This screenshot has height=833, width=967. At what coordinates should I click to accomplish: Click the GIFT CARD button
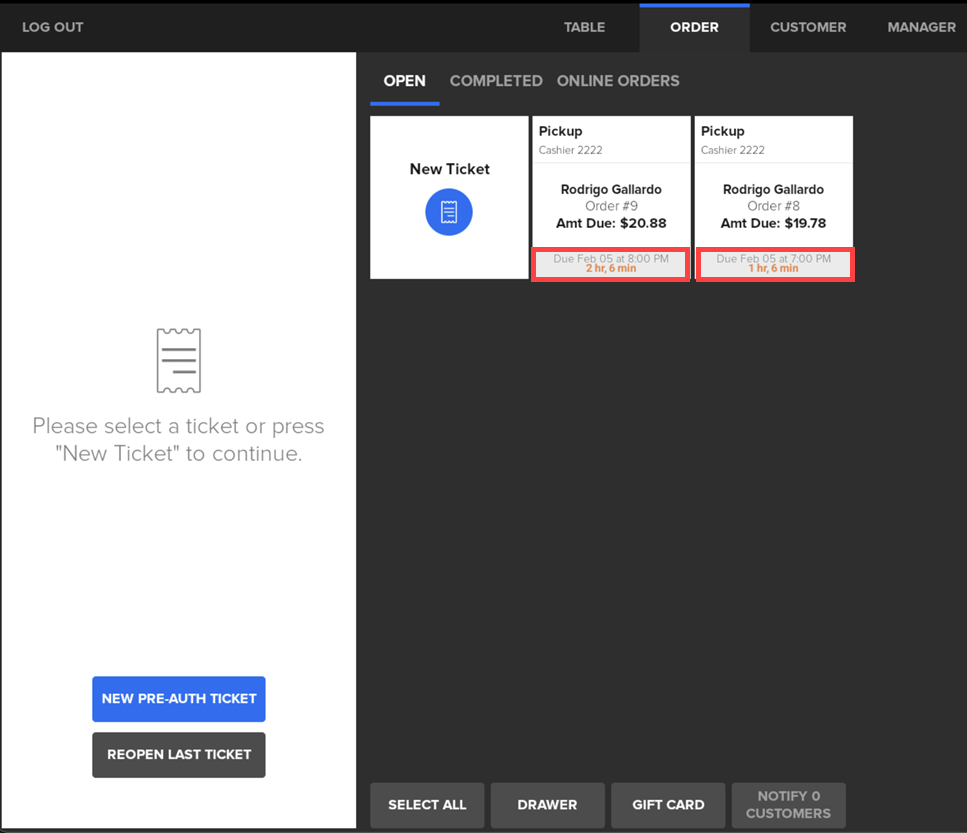coord(668,805)
